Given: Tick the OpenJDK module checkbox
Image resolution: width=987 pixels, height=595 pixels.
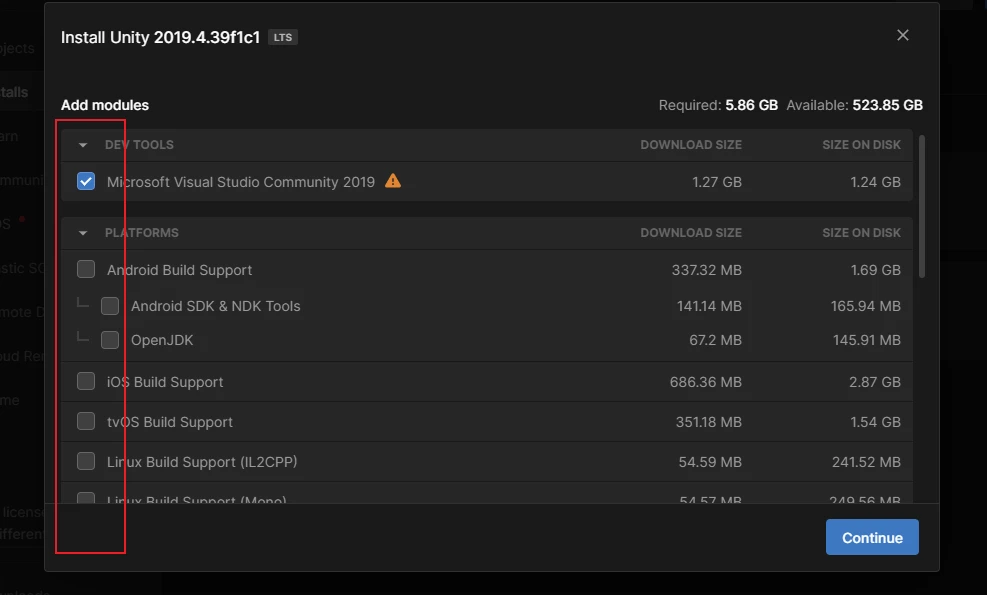Looking at the screenshot, I should point(110,340).
